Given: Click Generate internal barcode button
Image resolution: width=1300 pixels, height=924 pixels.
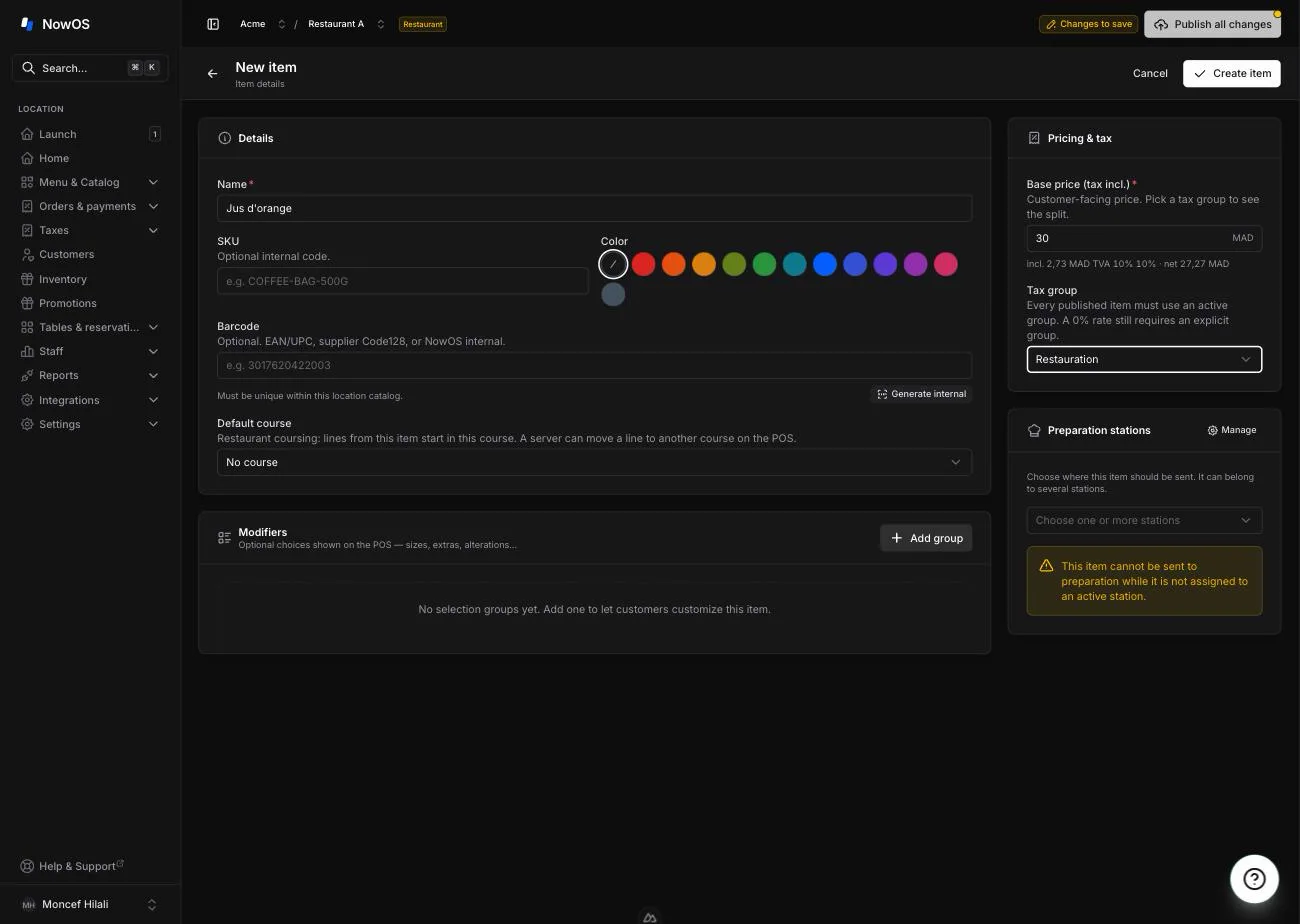Looking at the screenshot, I should pos(921,394).
